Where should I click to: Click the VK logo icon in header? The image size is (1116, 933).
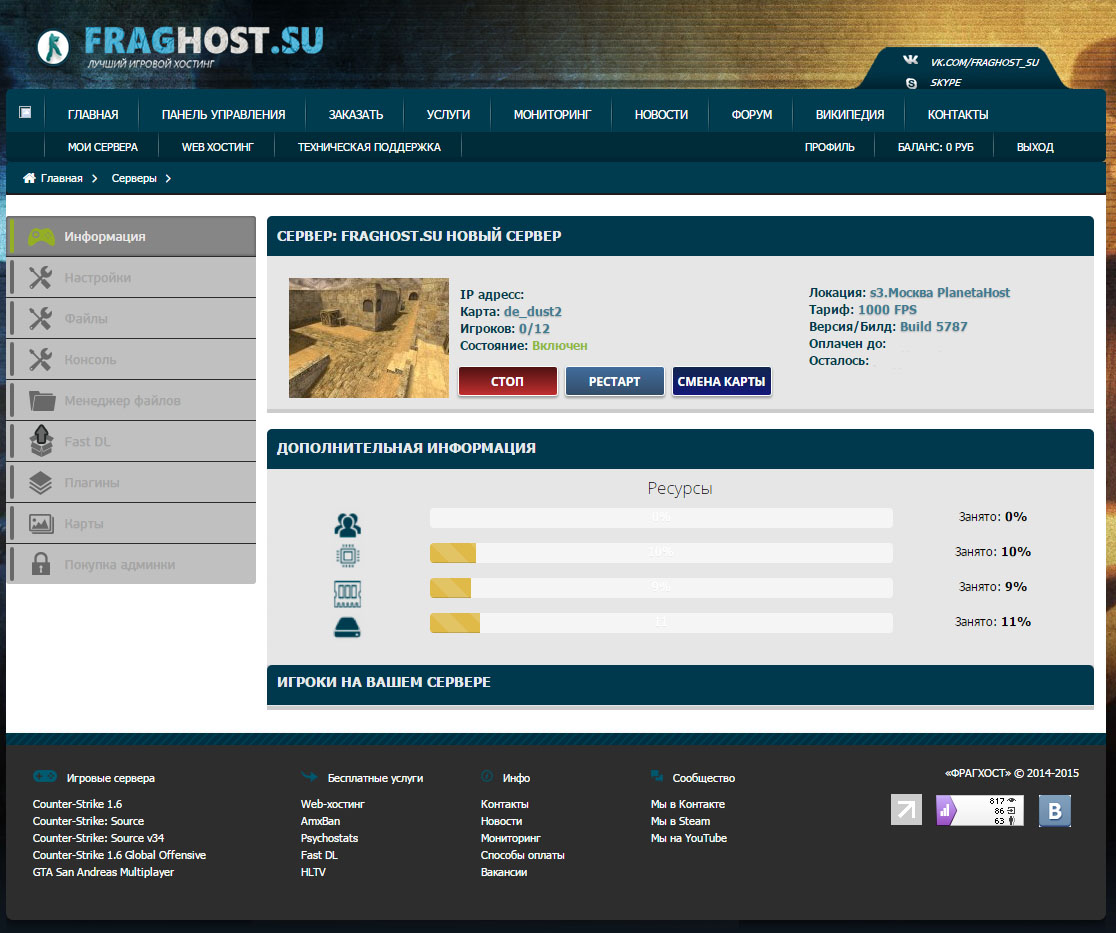pyautogui.click(x=910, y=60)
